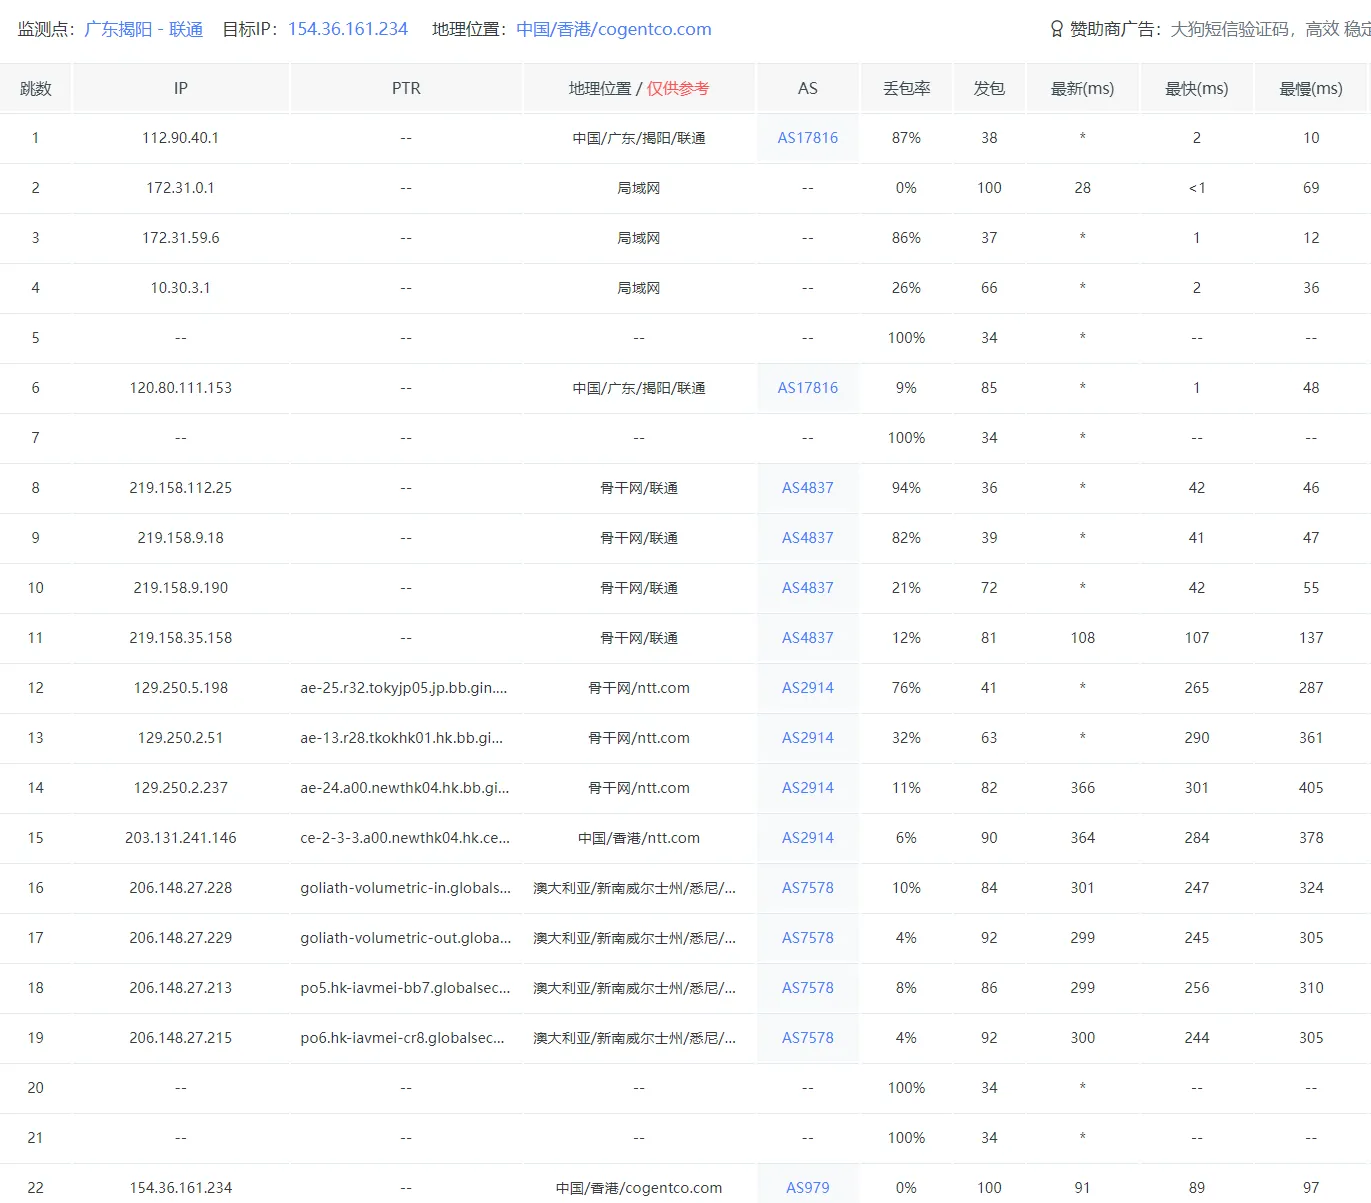Click PTR ae-25.r32.tokyjp05.jp.bb.gin....

click(x=404, y=688)
